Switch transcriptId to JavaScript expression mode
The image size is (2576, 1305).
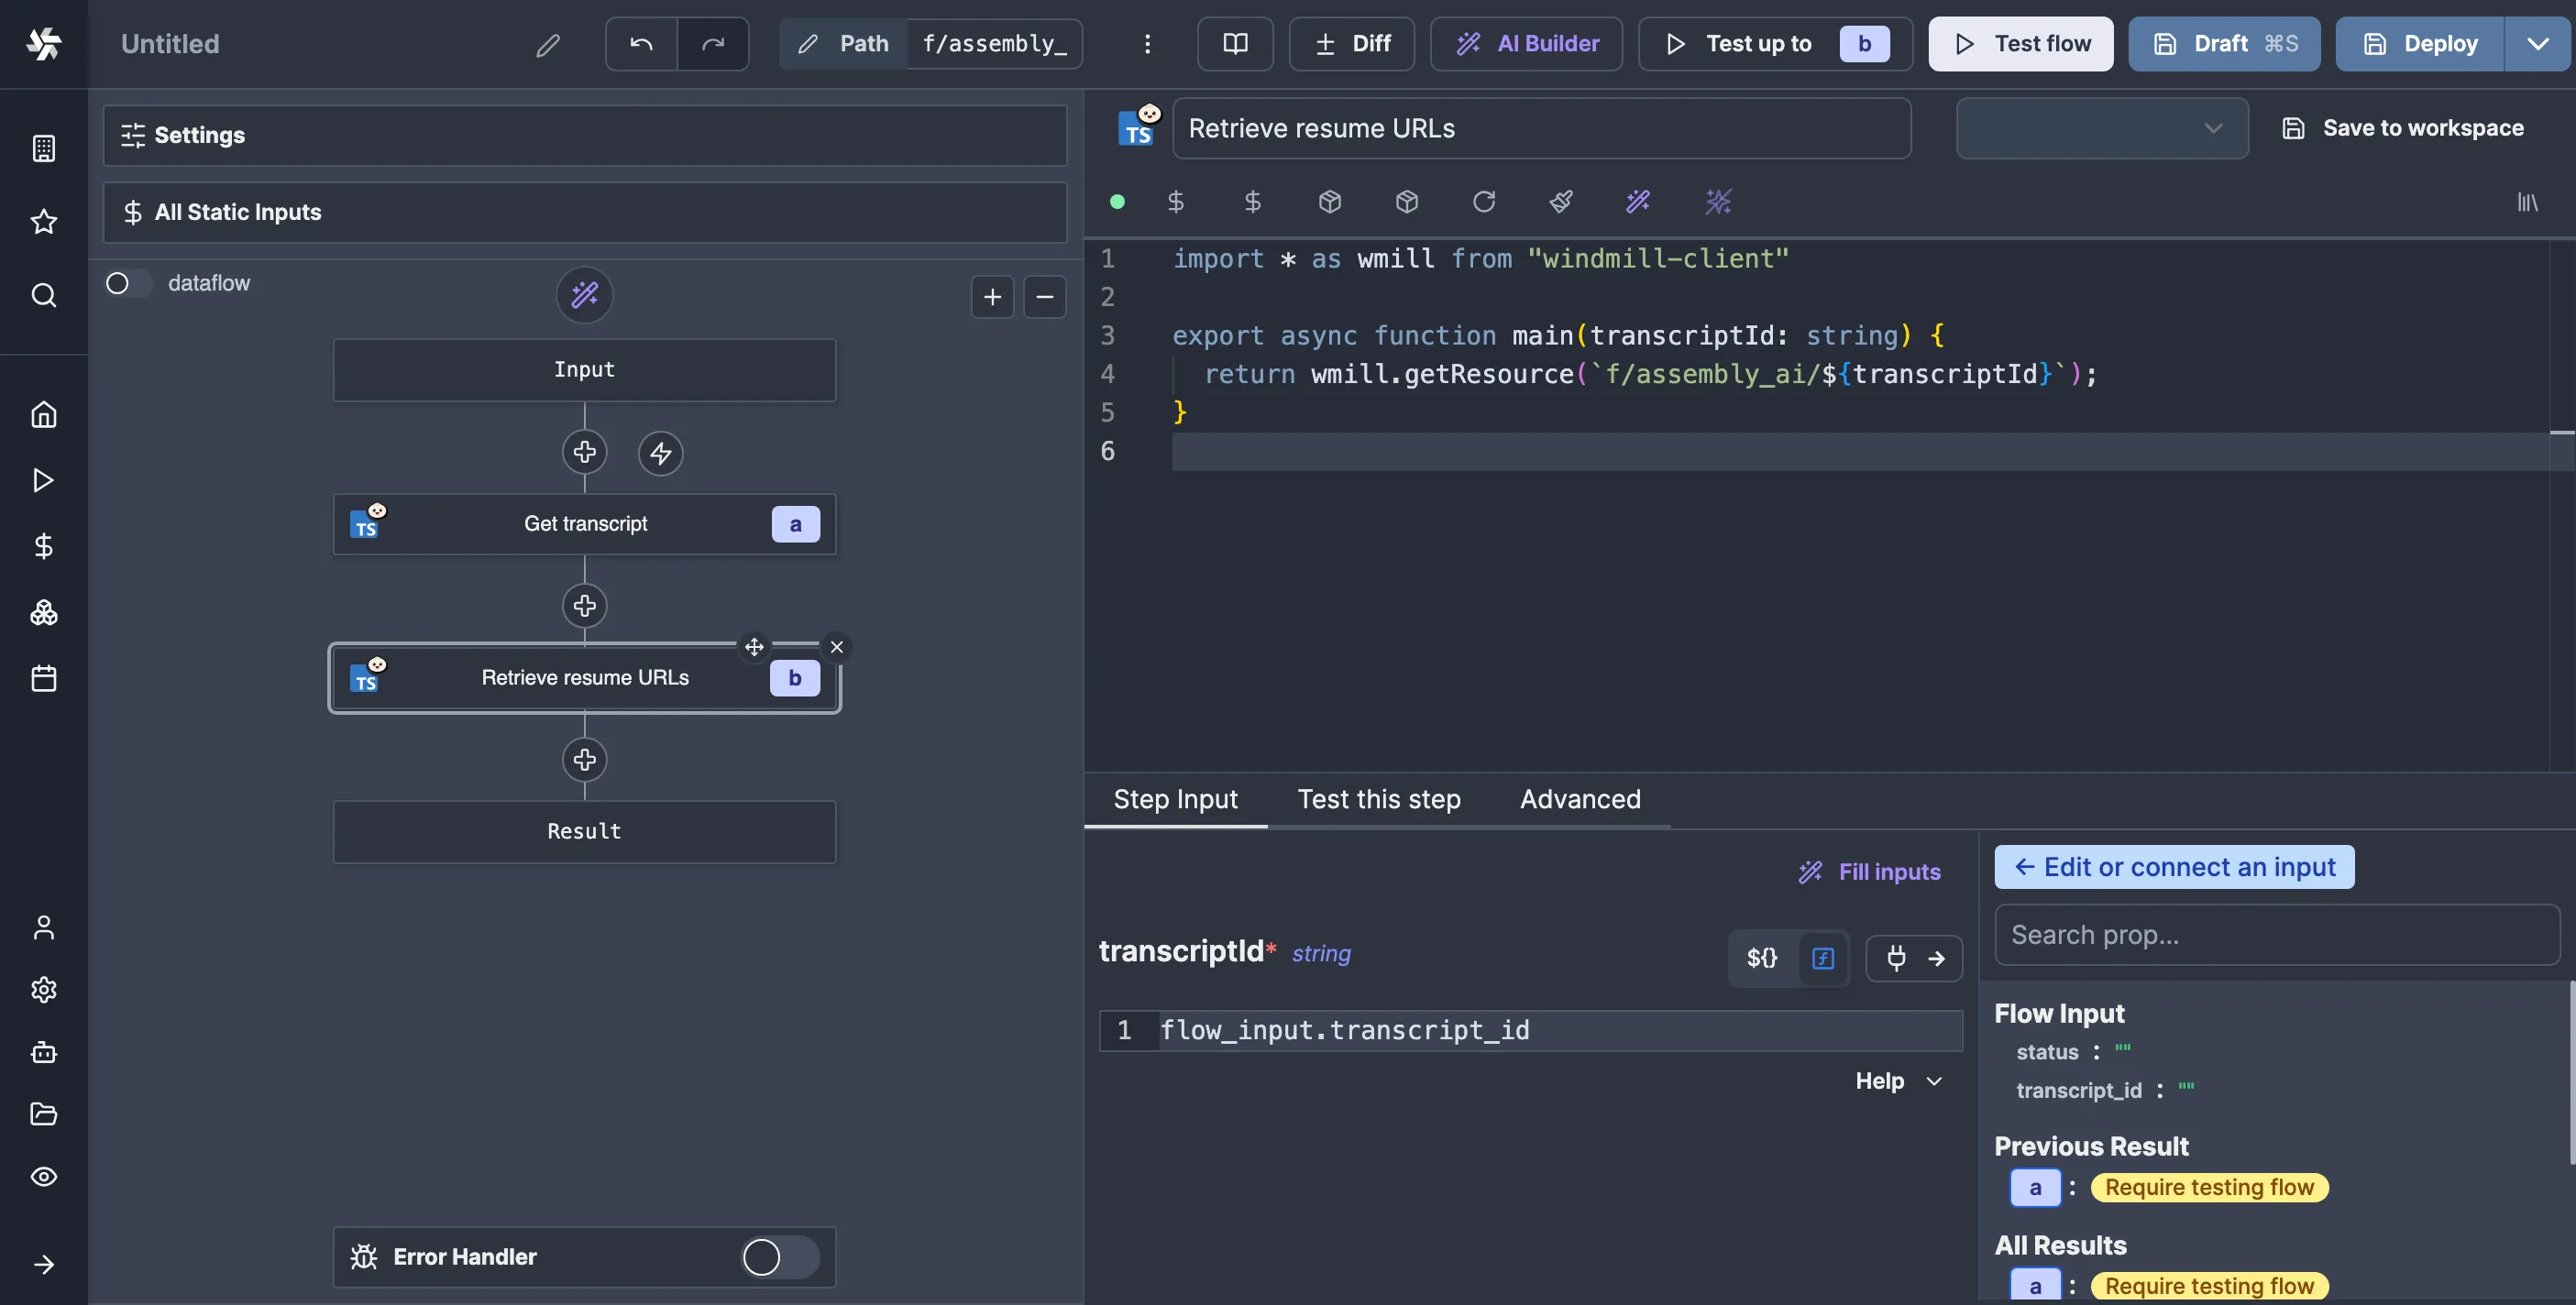pos(1823,958)
